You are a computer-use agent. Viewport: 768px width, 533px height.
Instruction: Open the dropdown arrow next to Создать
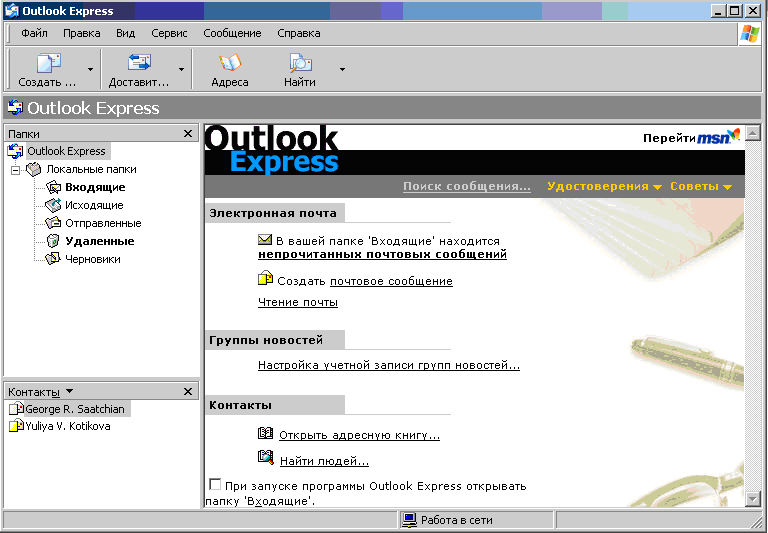pyautogui.click(x=91, y=70)
